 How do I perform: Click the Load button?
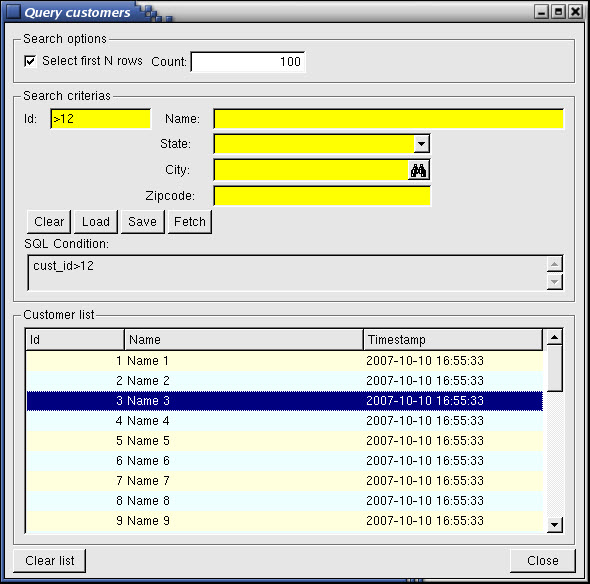click(x=96, y=222)
